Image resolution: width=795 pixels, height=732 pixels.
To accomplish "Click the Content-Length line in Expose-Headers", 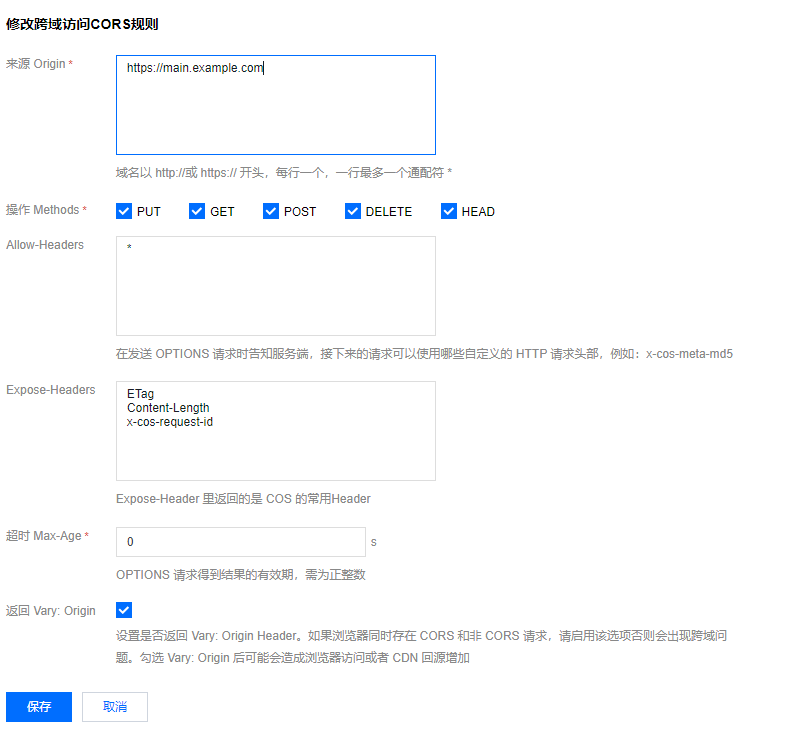I will [x=168, y=408].
